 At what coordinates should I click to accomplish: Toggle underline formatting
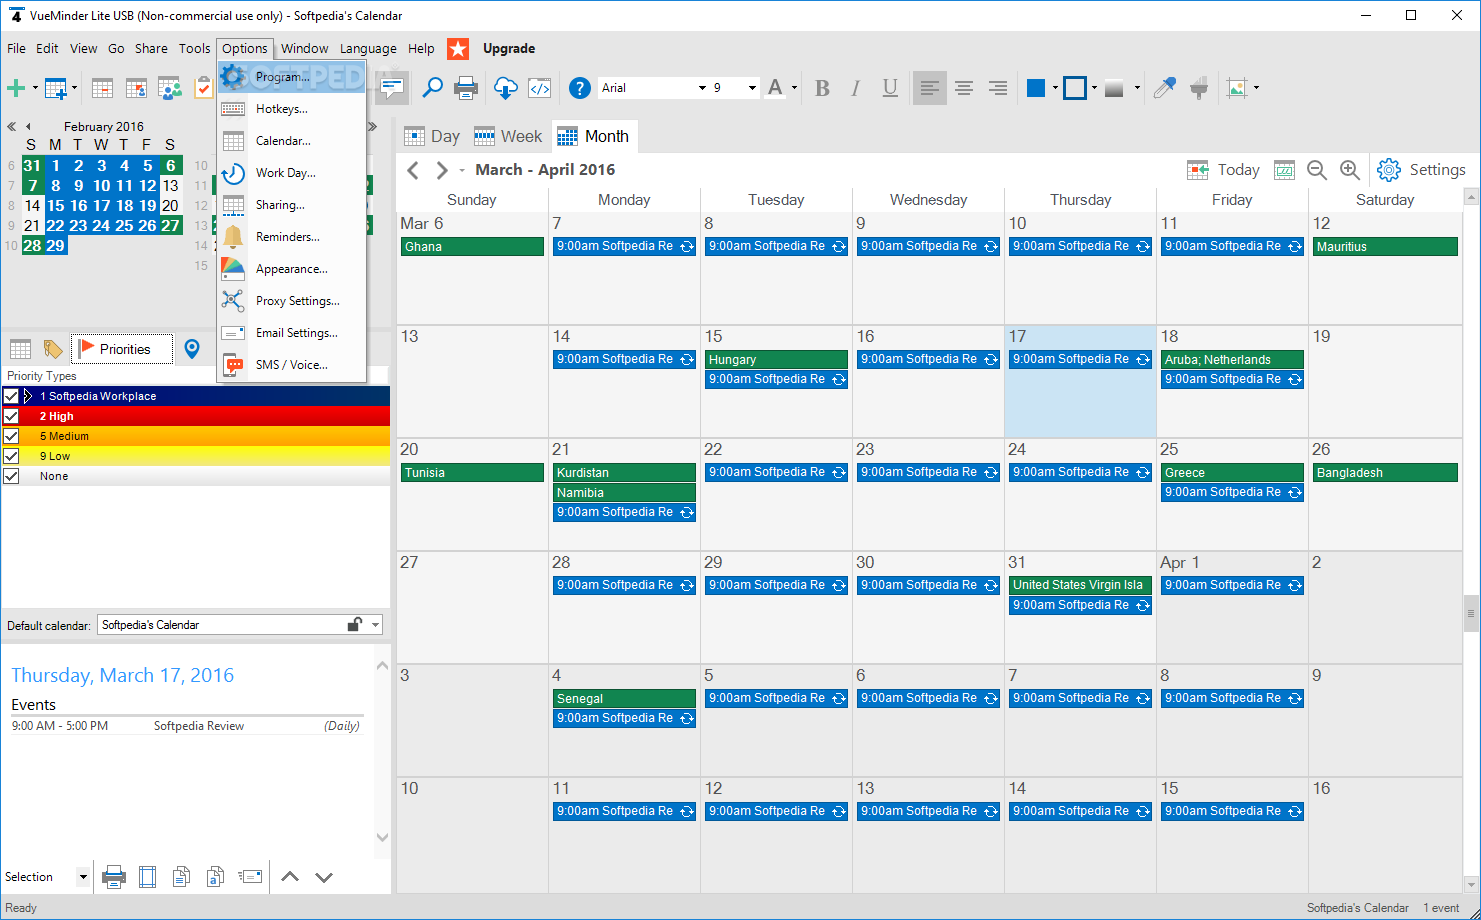tap(890, 88)
